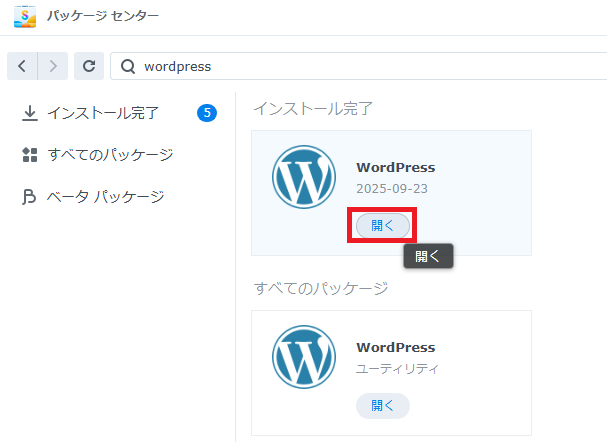
Task: Click the grid icon beside すべてのパッケージ
Action: [30, 155]
